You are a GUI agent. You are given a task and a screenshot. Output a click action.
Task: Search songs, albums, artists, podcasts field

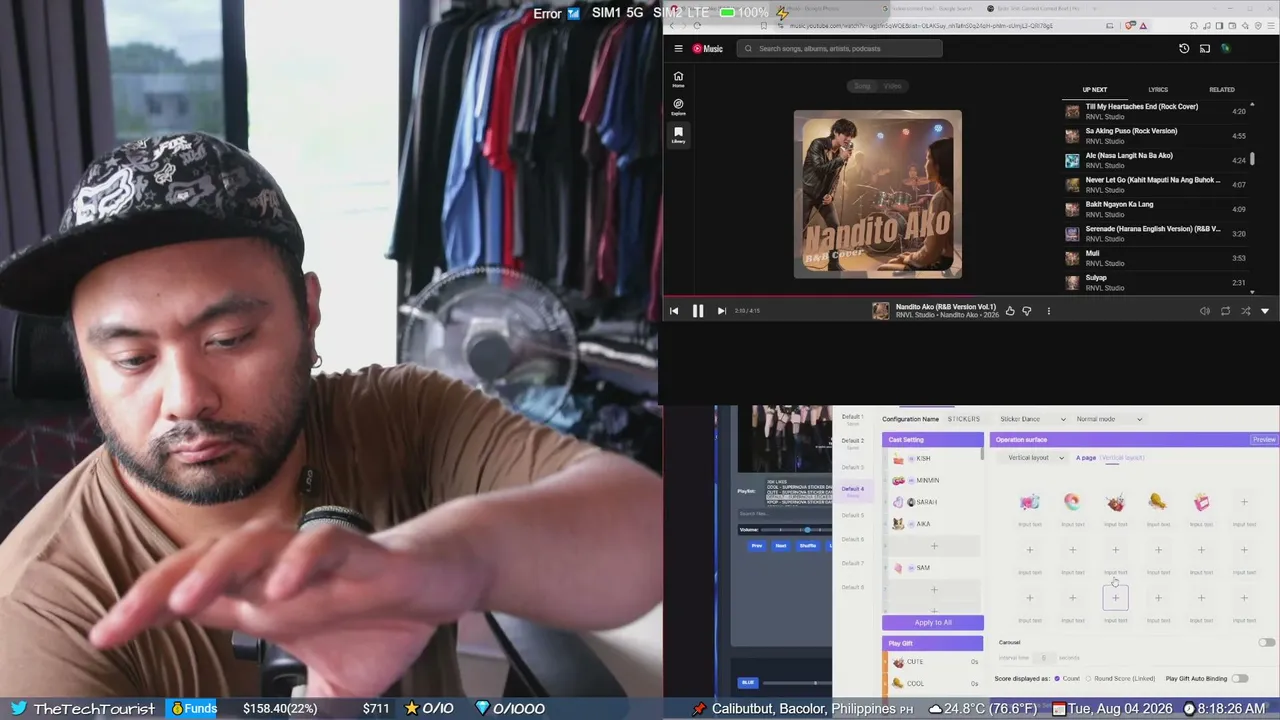pos(840,48)
